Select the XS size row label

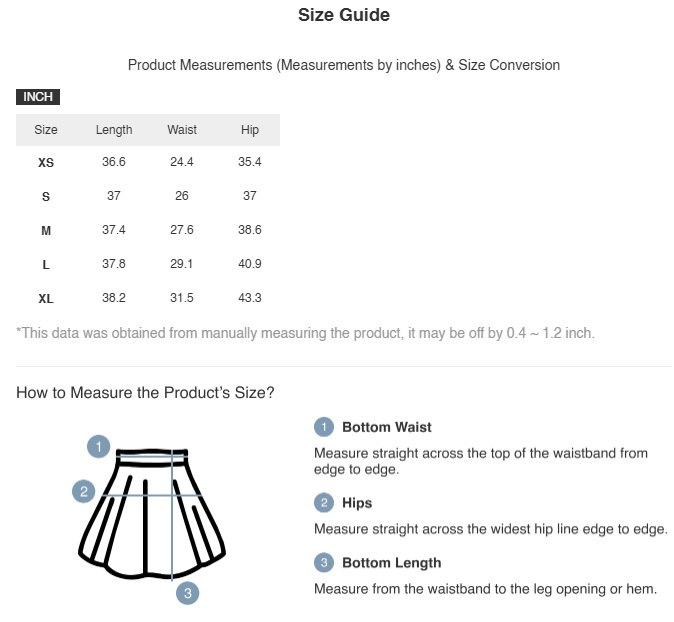tap(46, 162)
